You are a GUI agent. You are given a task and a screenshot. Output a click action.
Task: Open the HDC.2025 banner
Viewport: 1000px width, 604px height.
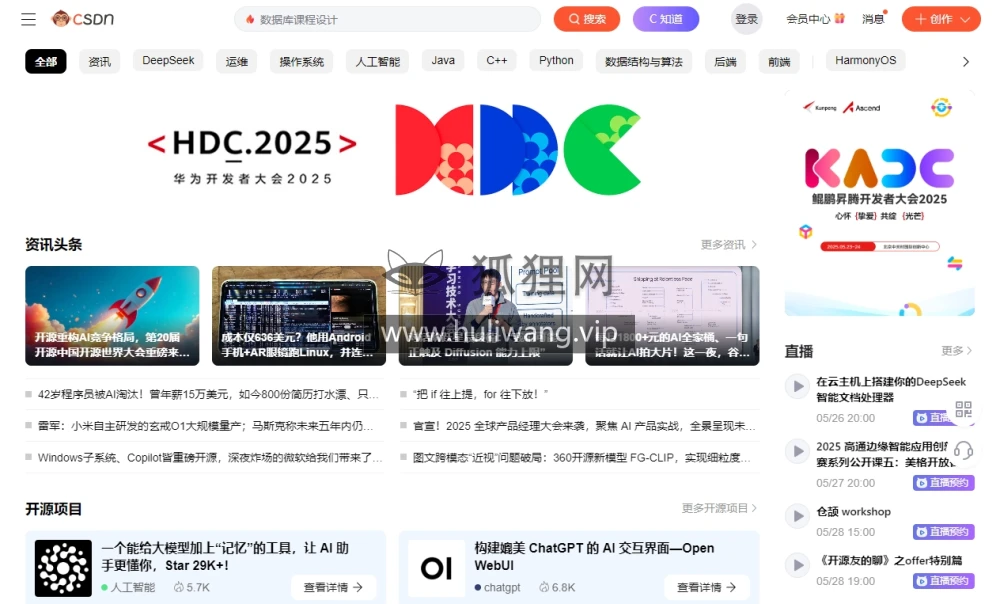coord(392,151)
